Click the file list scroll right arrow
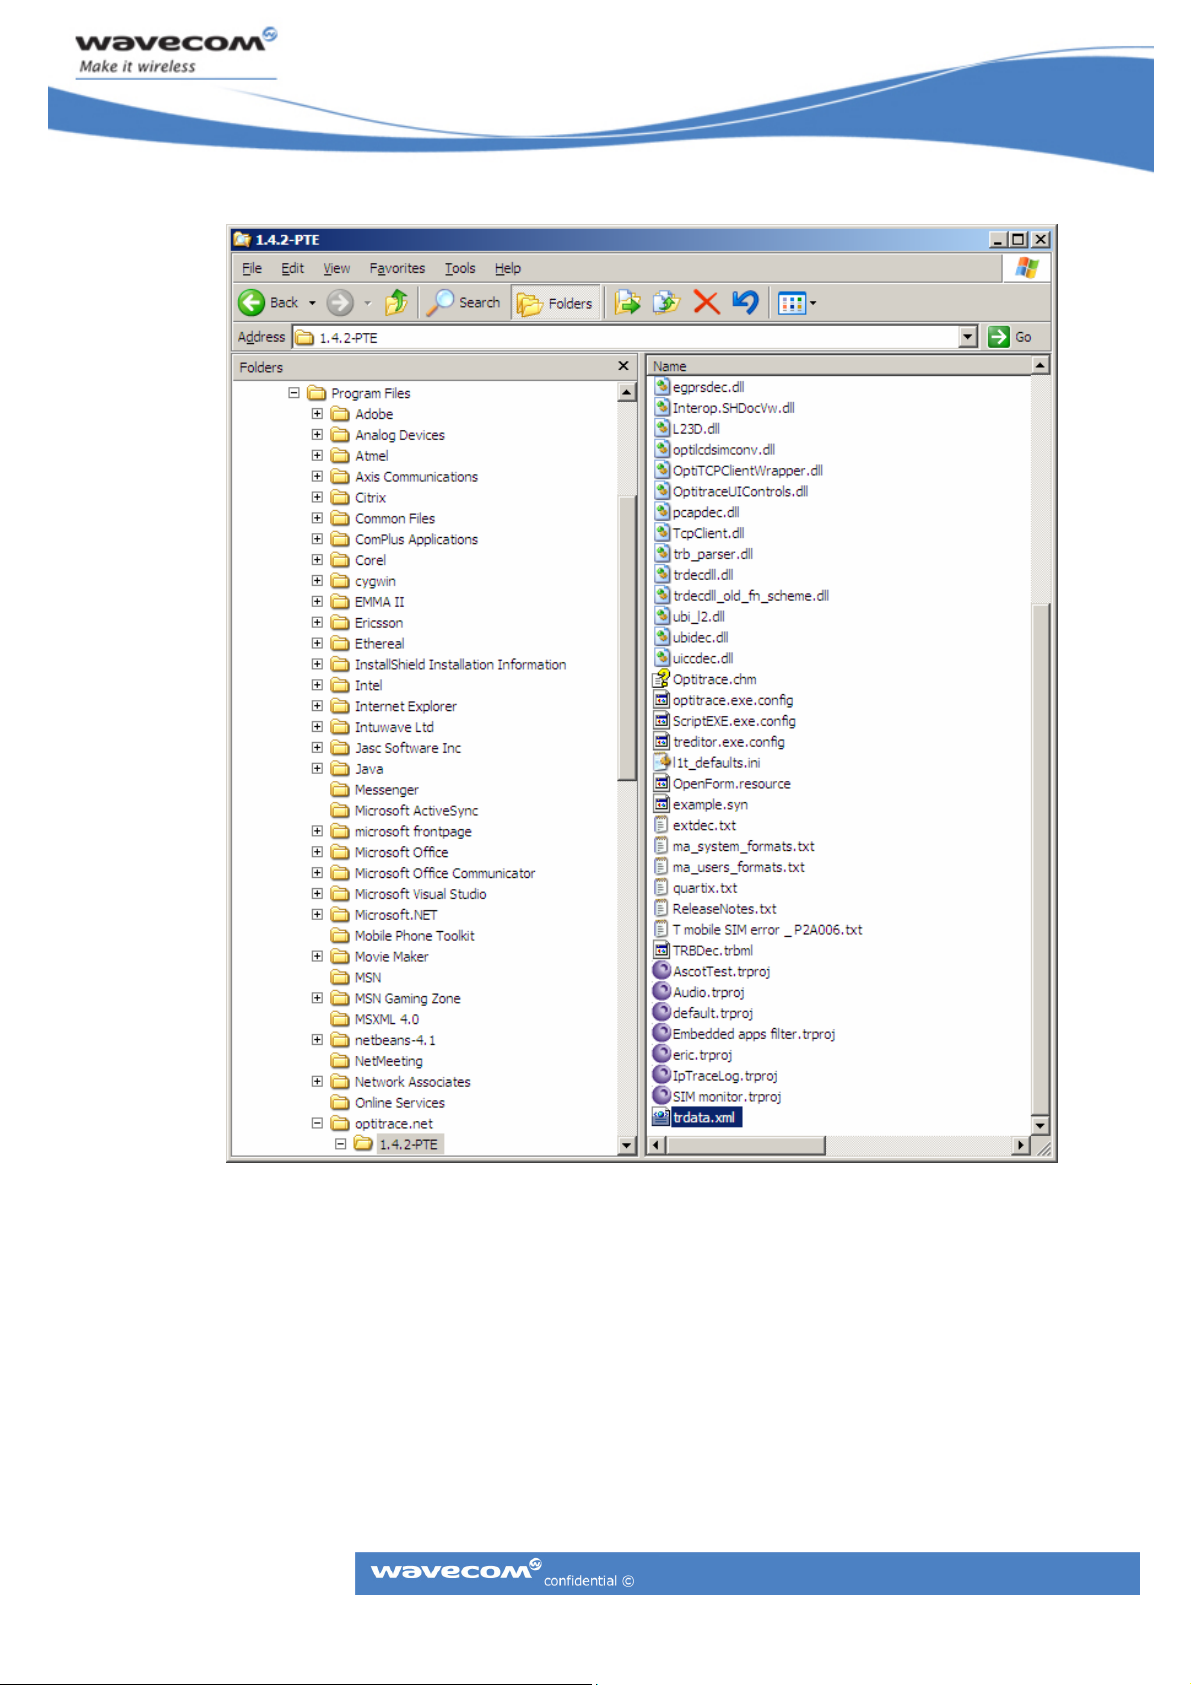This screenshot has height=1685, width=1191. coord(1021,1145)
